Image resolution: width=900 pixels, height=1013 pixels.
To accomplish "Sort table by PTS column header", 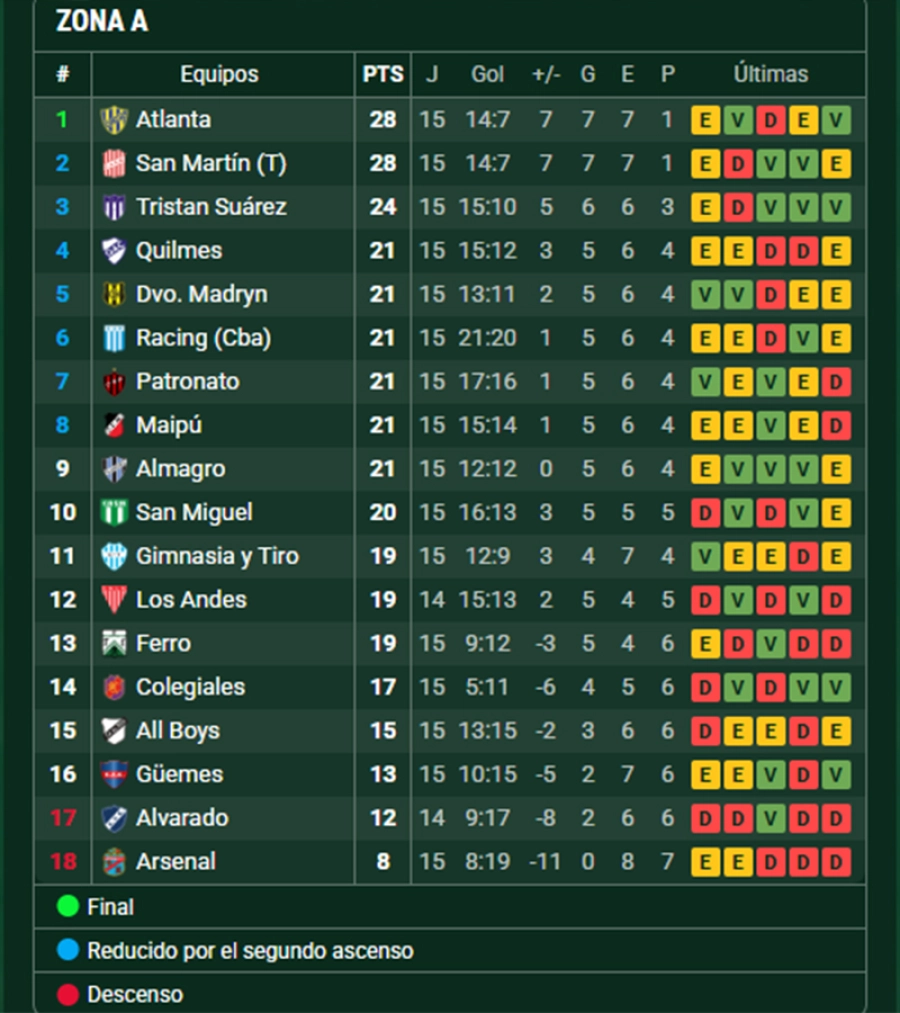I will 383,74.
